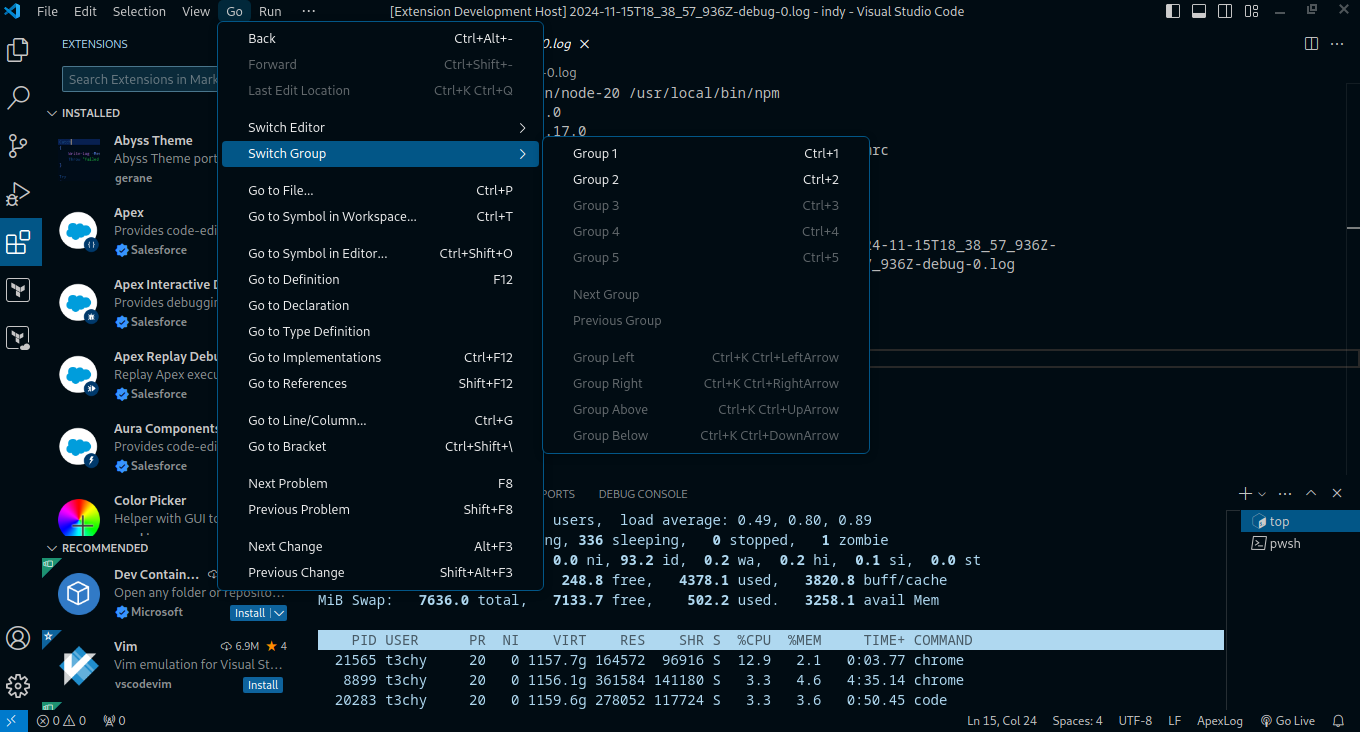Open the terminal launch profile dropdown arrow

tap(1262, 493)
